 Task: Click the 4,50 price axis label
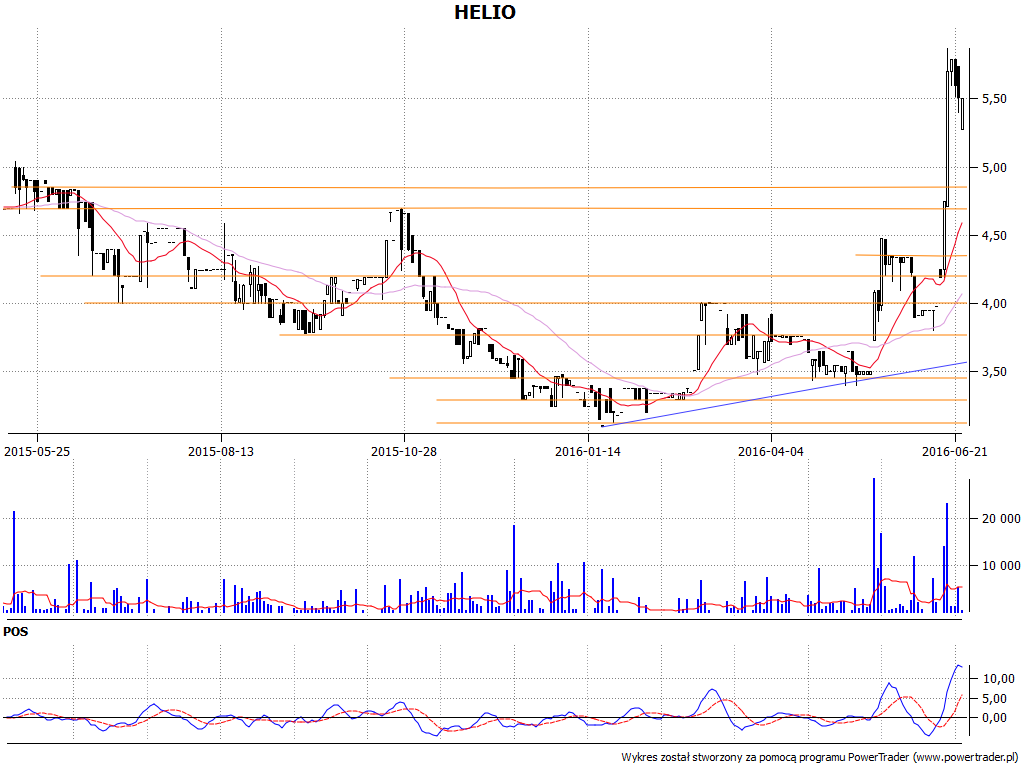(994, 236)
